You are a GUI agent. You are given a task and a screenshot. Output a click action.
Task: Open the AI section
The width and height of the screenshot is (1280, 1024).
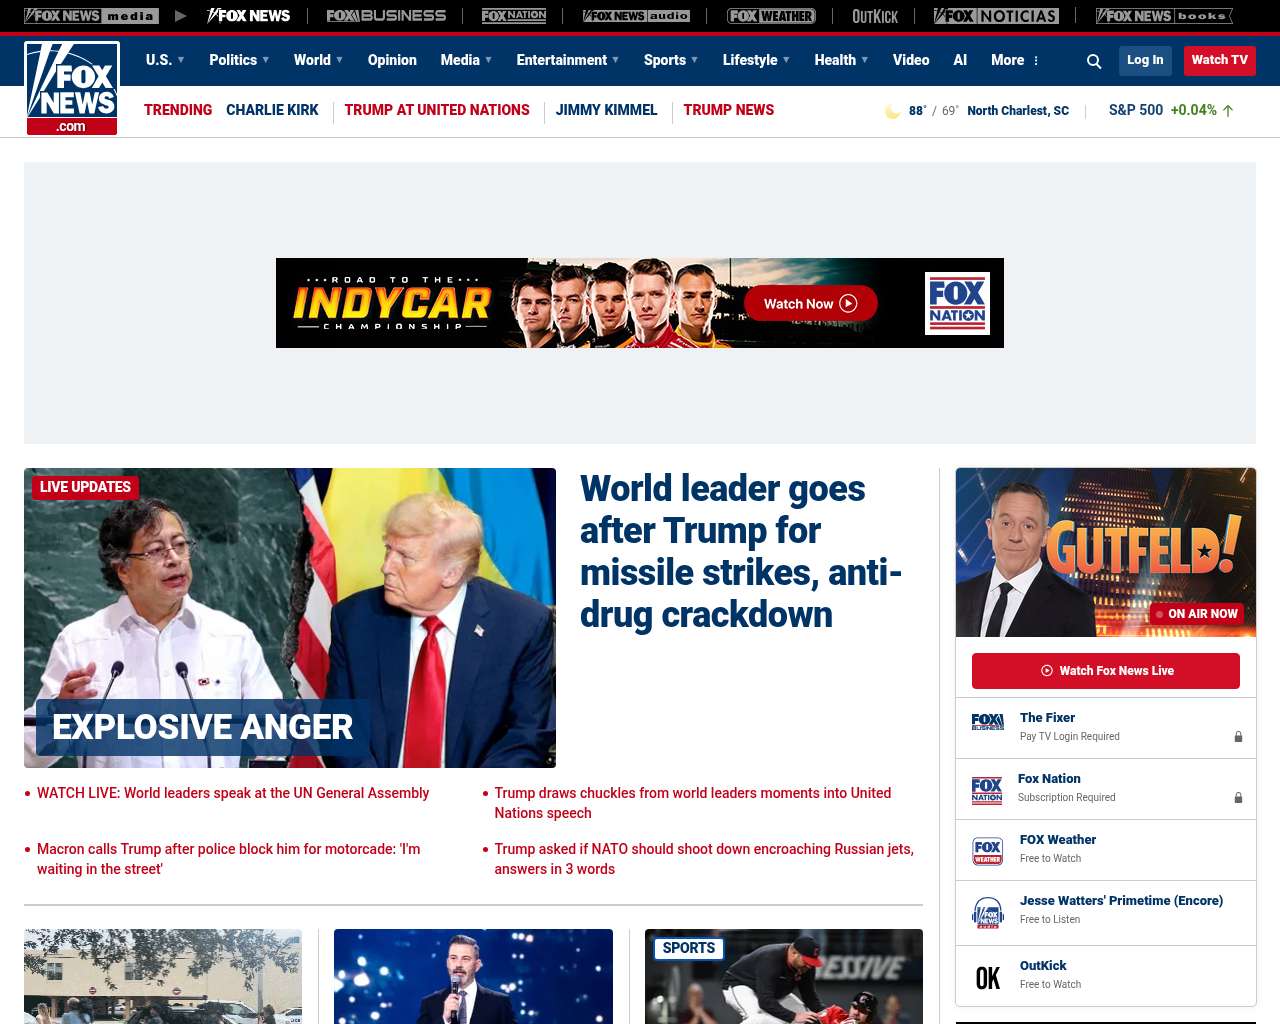(960, 60)
